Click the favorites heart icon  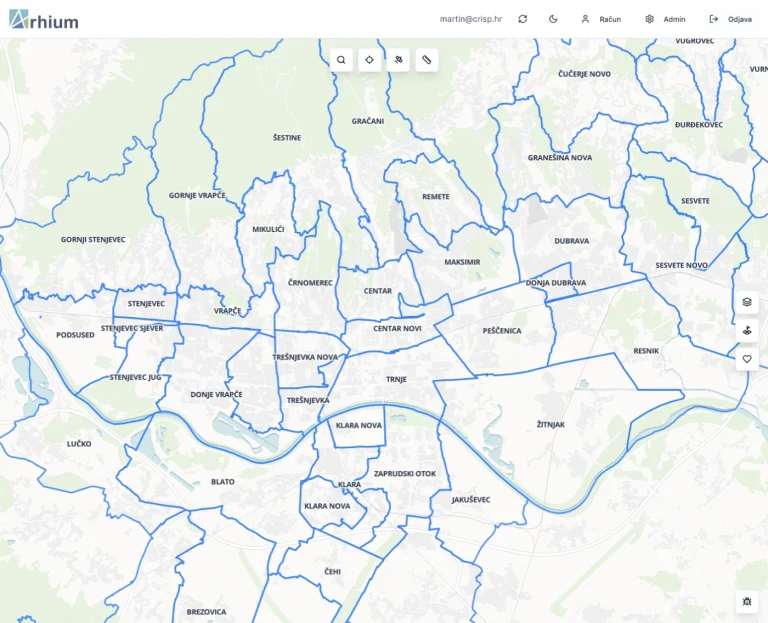click(x=746, y=359)
